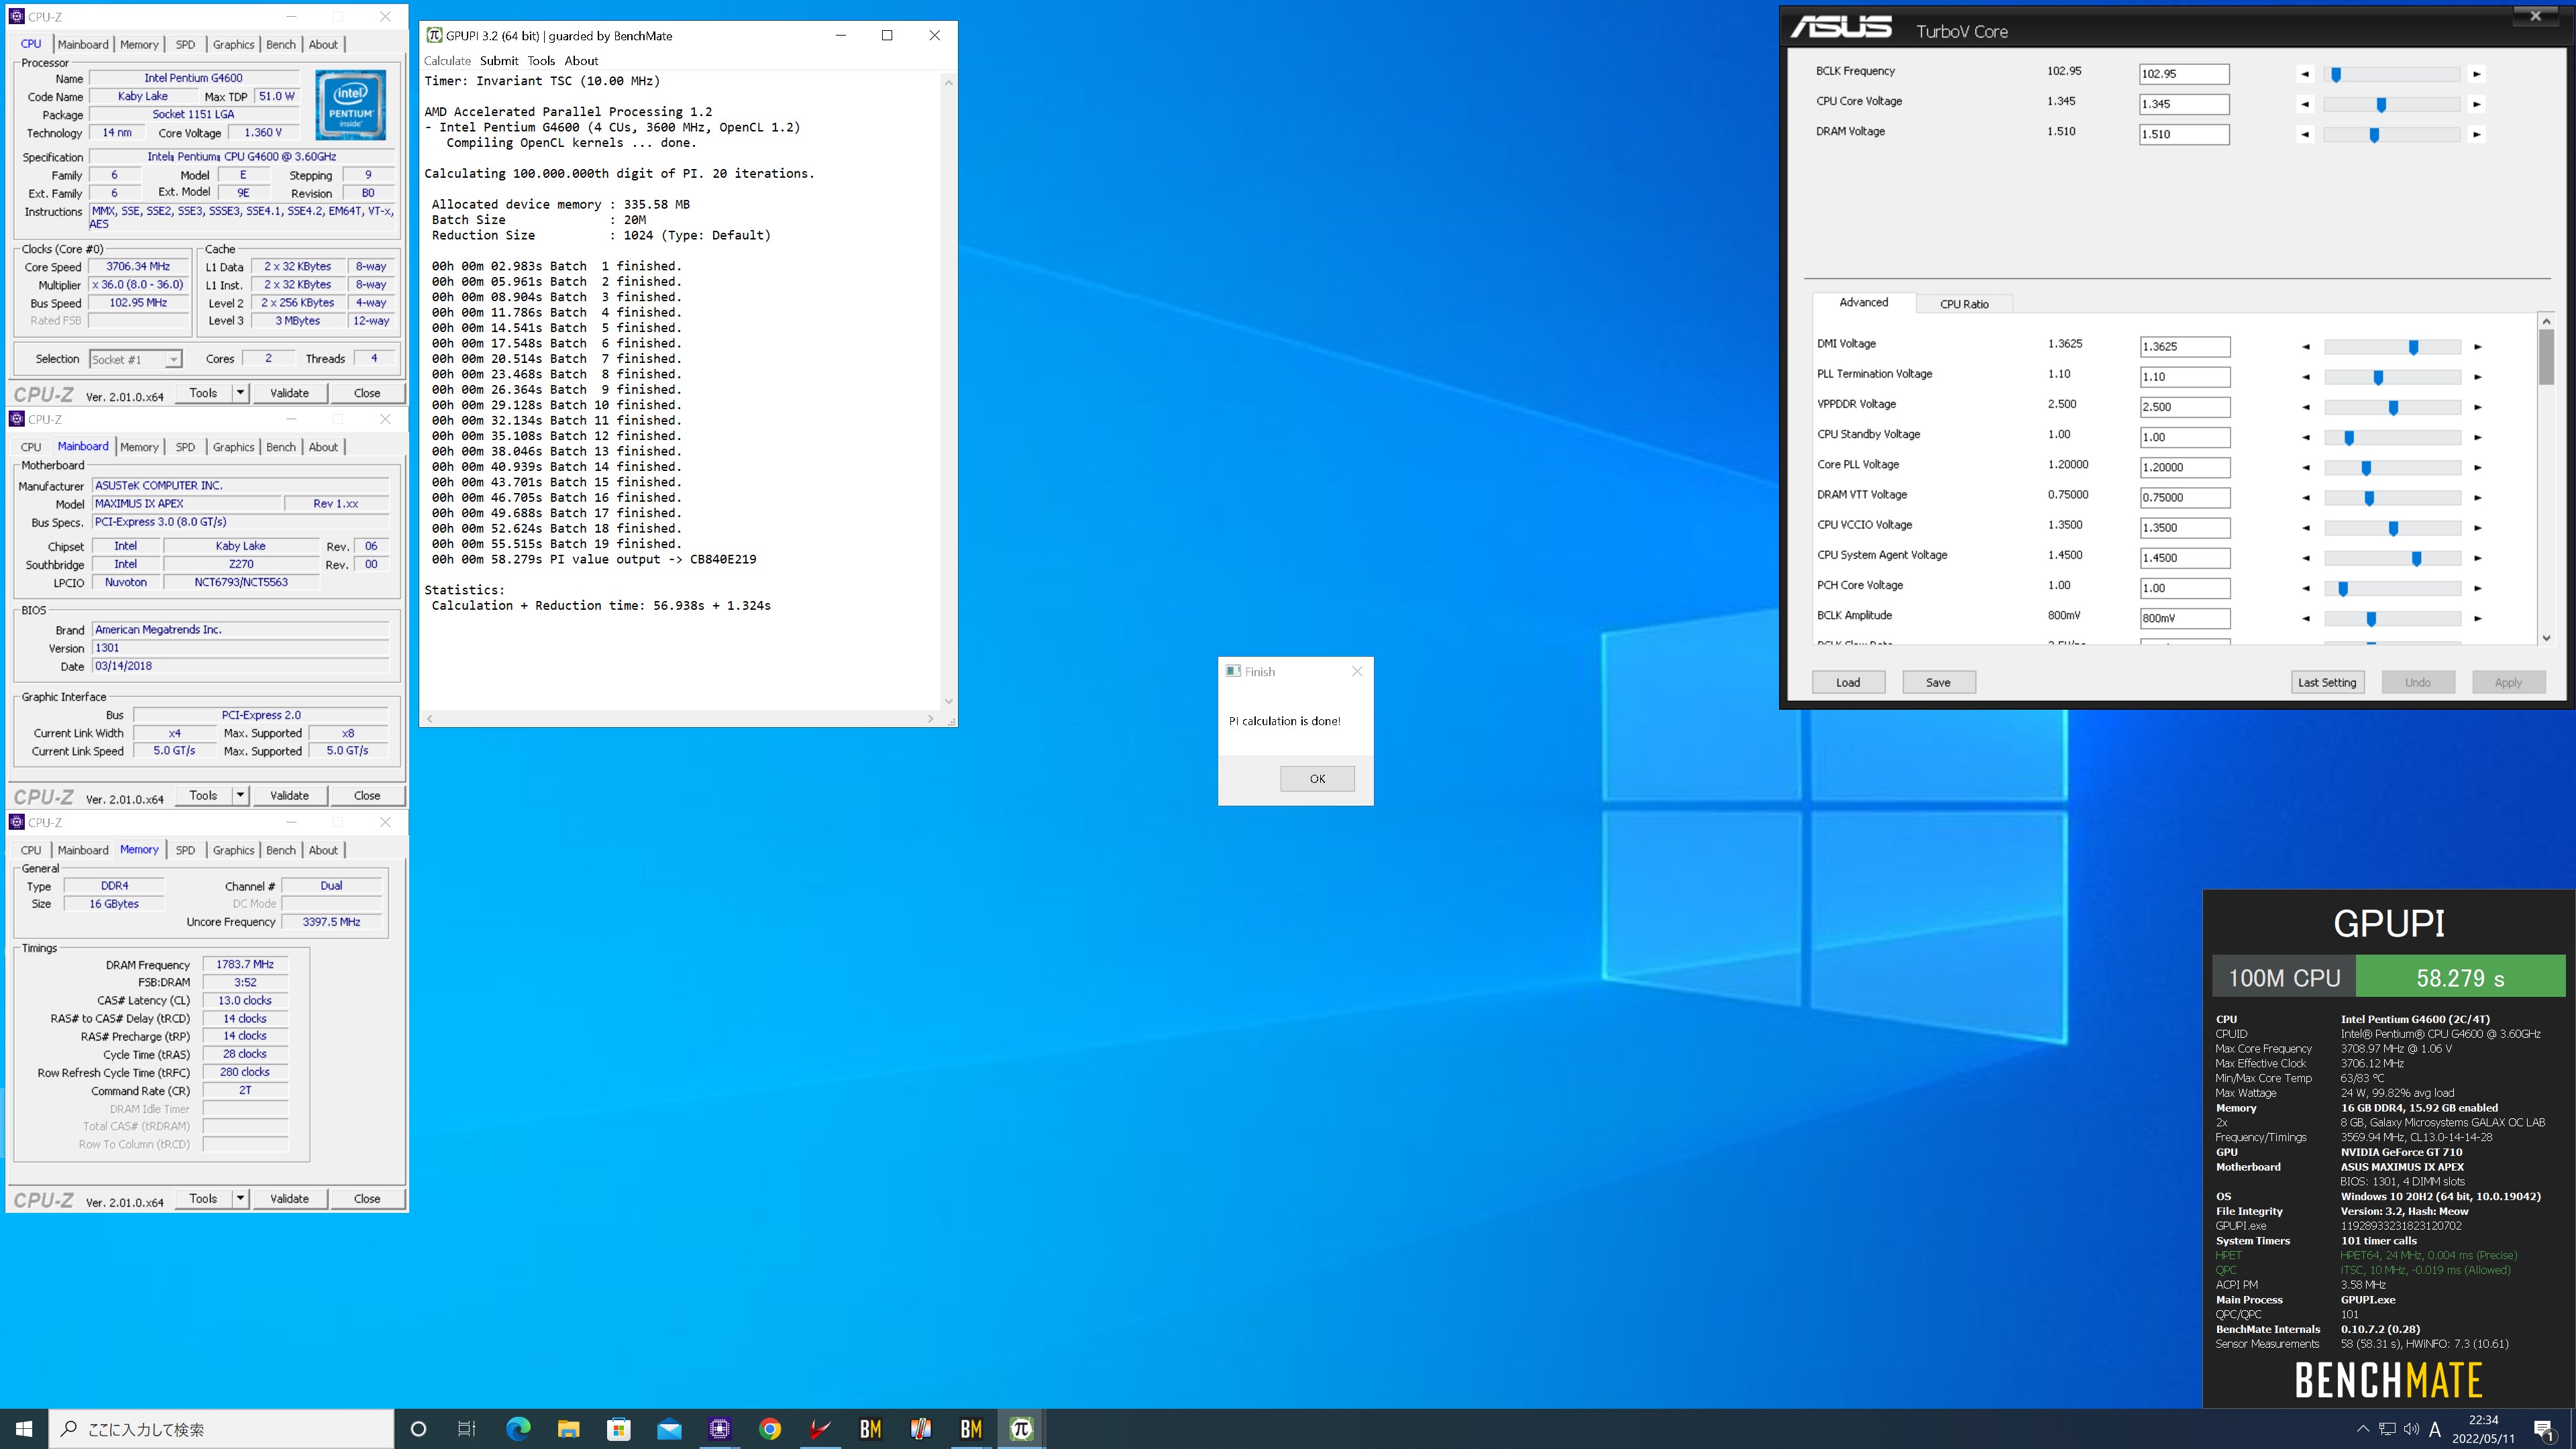Viewport: 2576px width, 1449px height.
Task: Click the Cortana circle on taskbar
Action: pos(418,1429)
